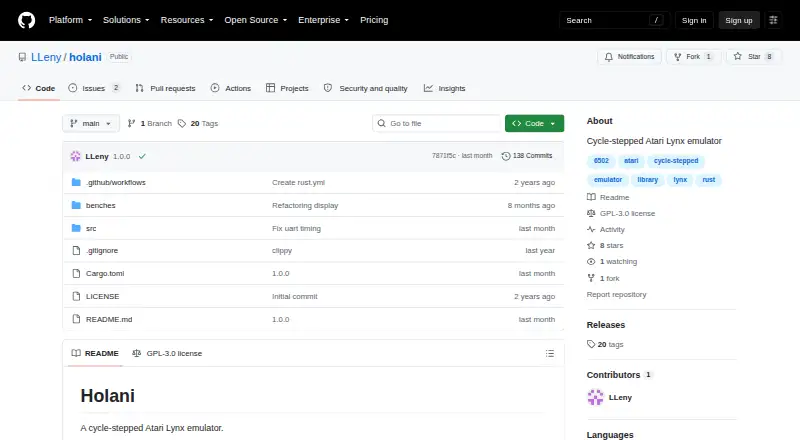Open the GitHub homepage logo
Screen dimensions: 800x440
[x=27, y=20]
